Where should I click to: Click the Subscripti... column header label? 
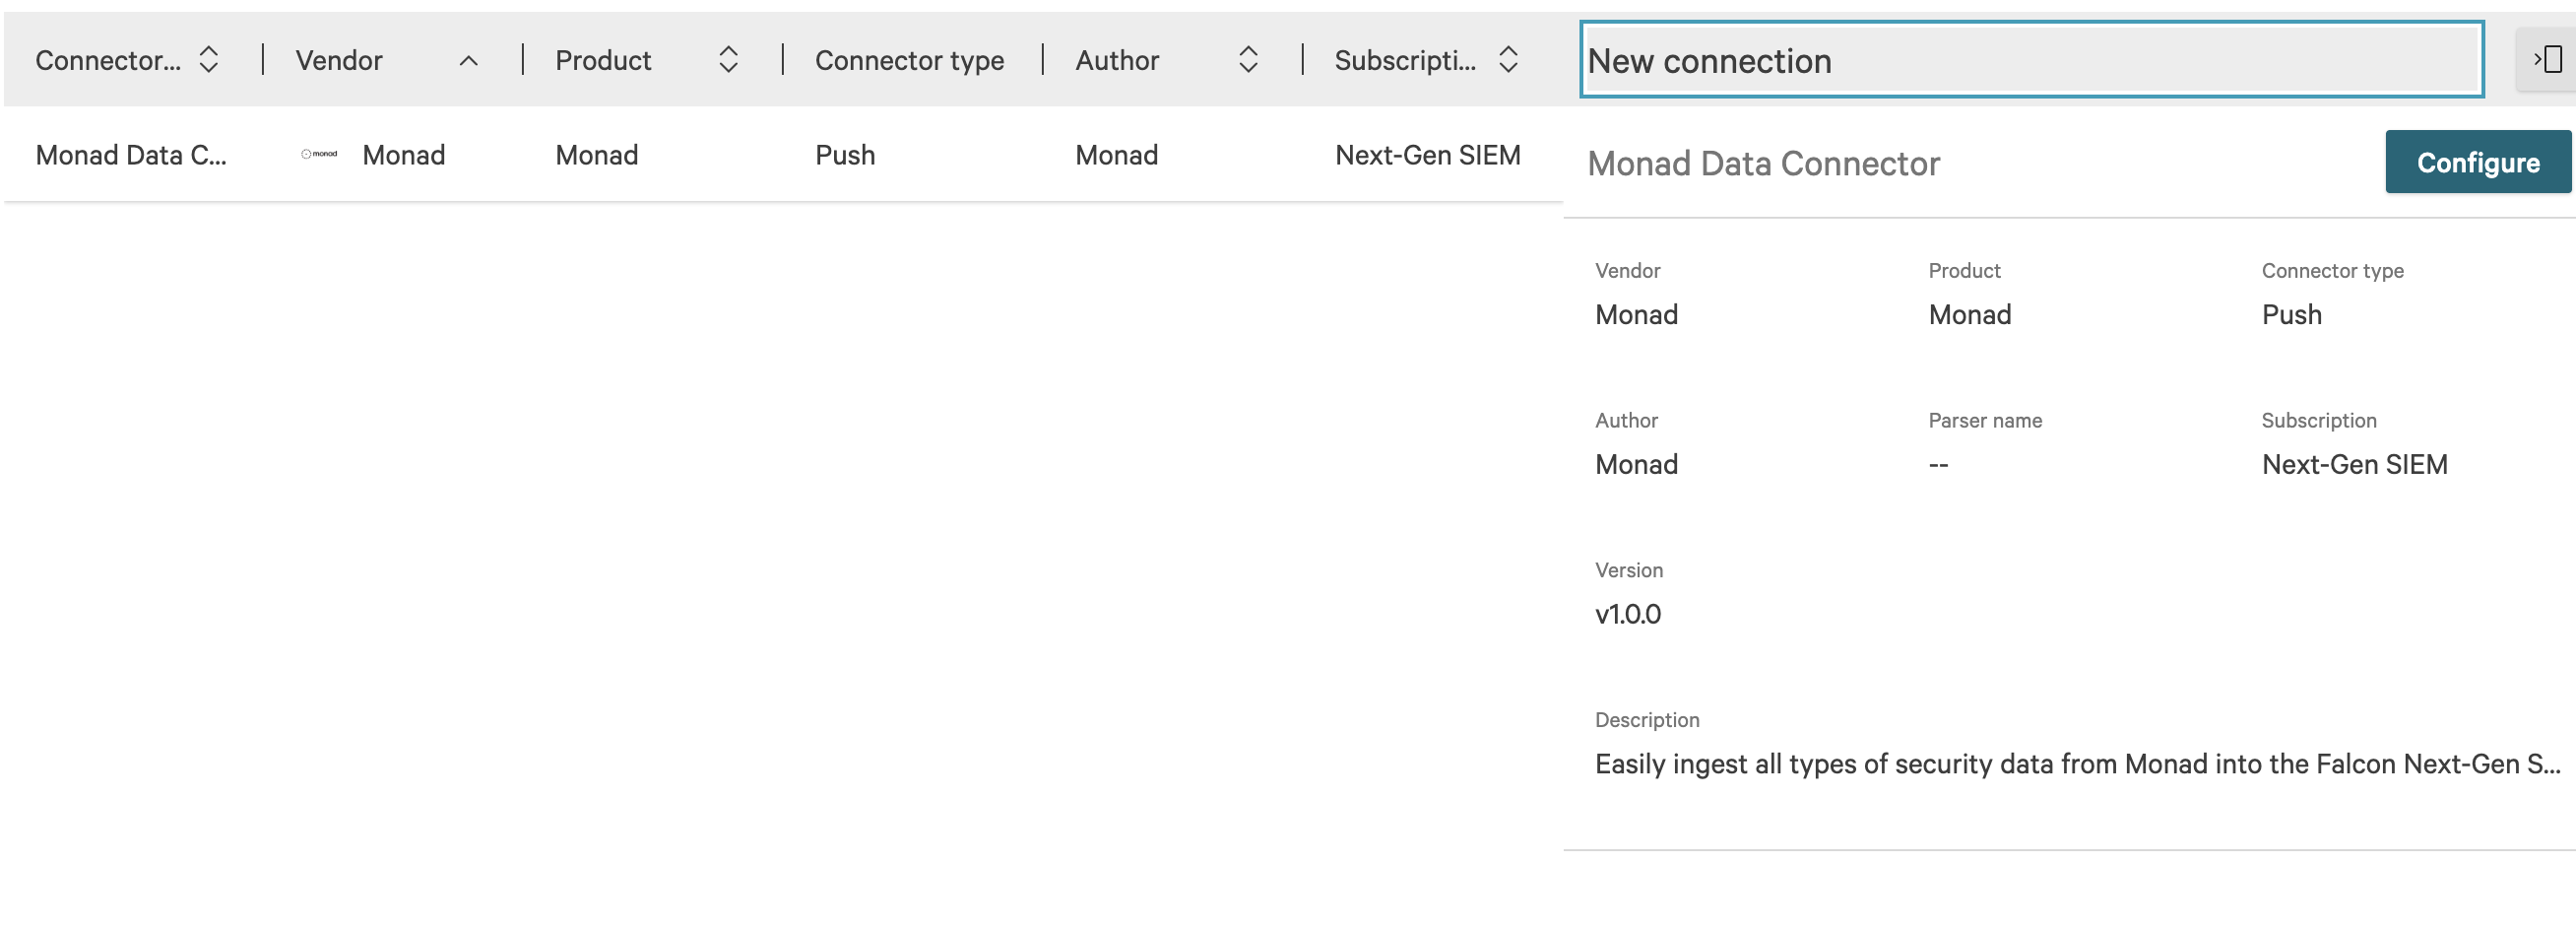tap(1404, 61)
